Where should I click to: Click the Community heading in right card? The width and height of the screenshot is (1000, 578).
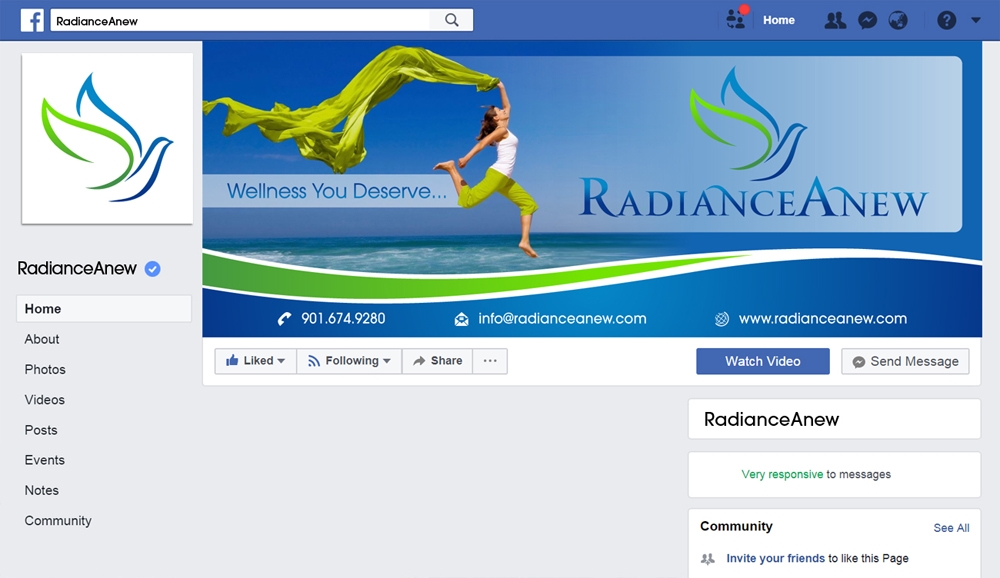point(736,526)
